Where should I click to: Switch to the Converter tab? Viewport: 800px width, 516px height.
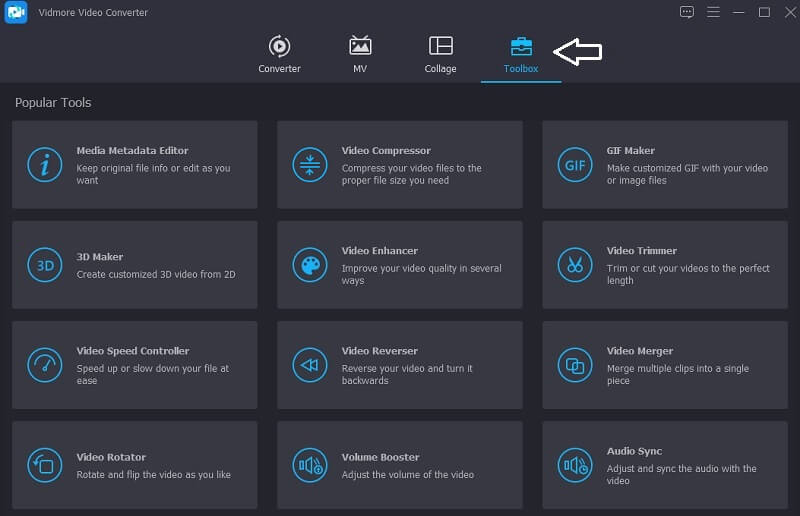coord(279,54)
